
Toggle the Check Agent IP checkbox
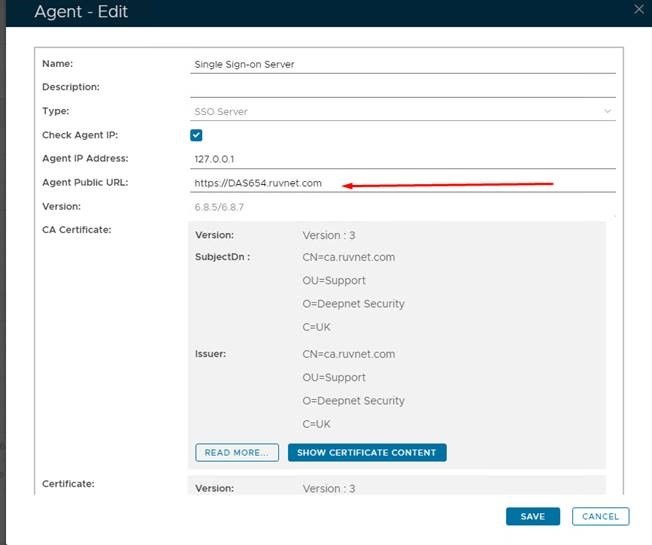[x=196, y=135]
